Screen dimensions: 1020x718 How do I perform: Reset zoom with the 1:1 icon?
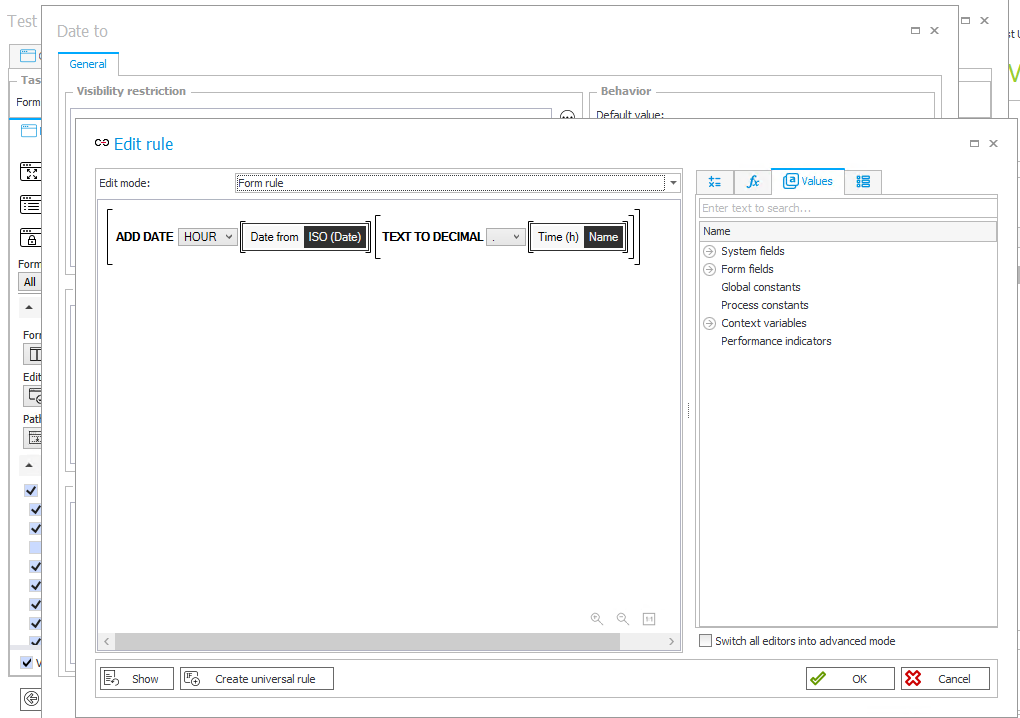pyautogui.click(x=648, y=619)
